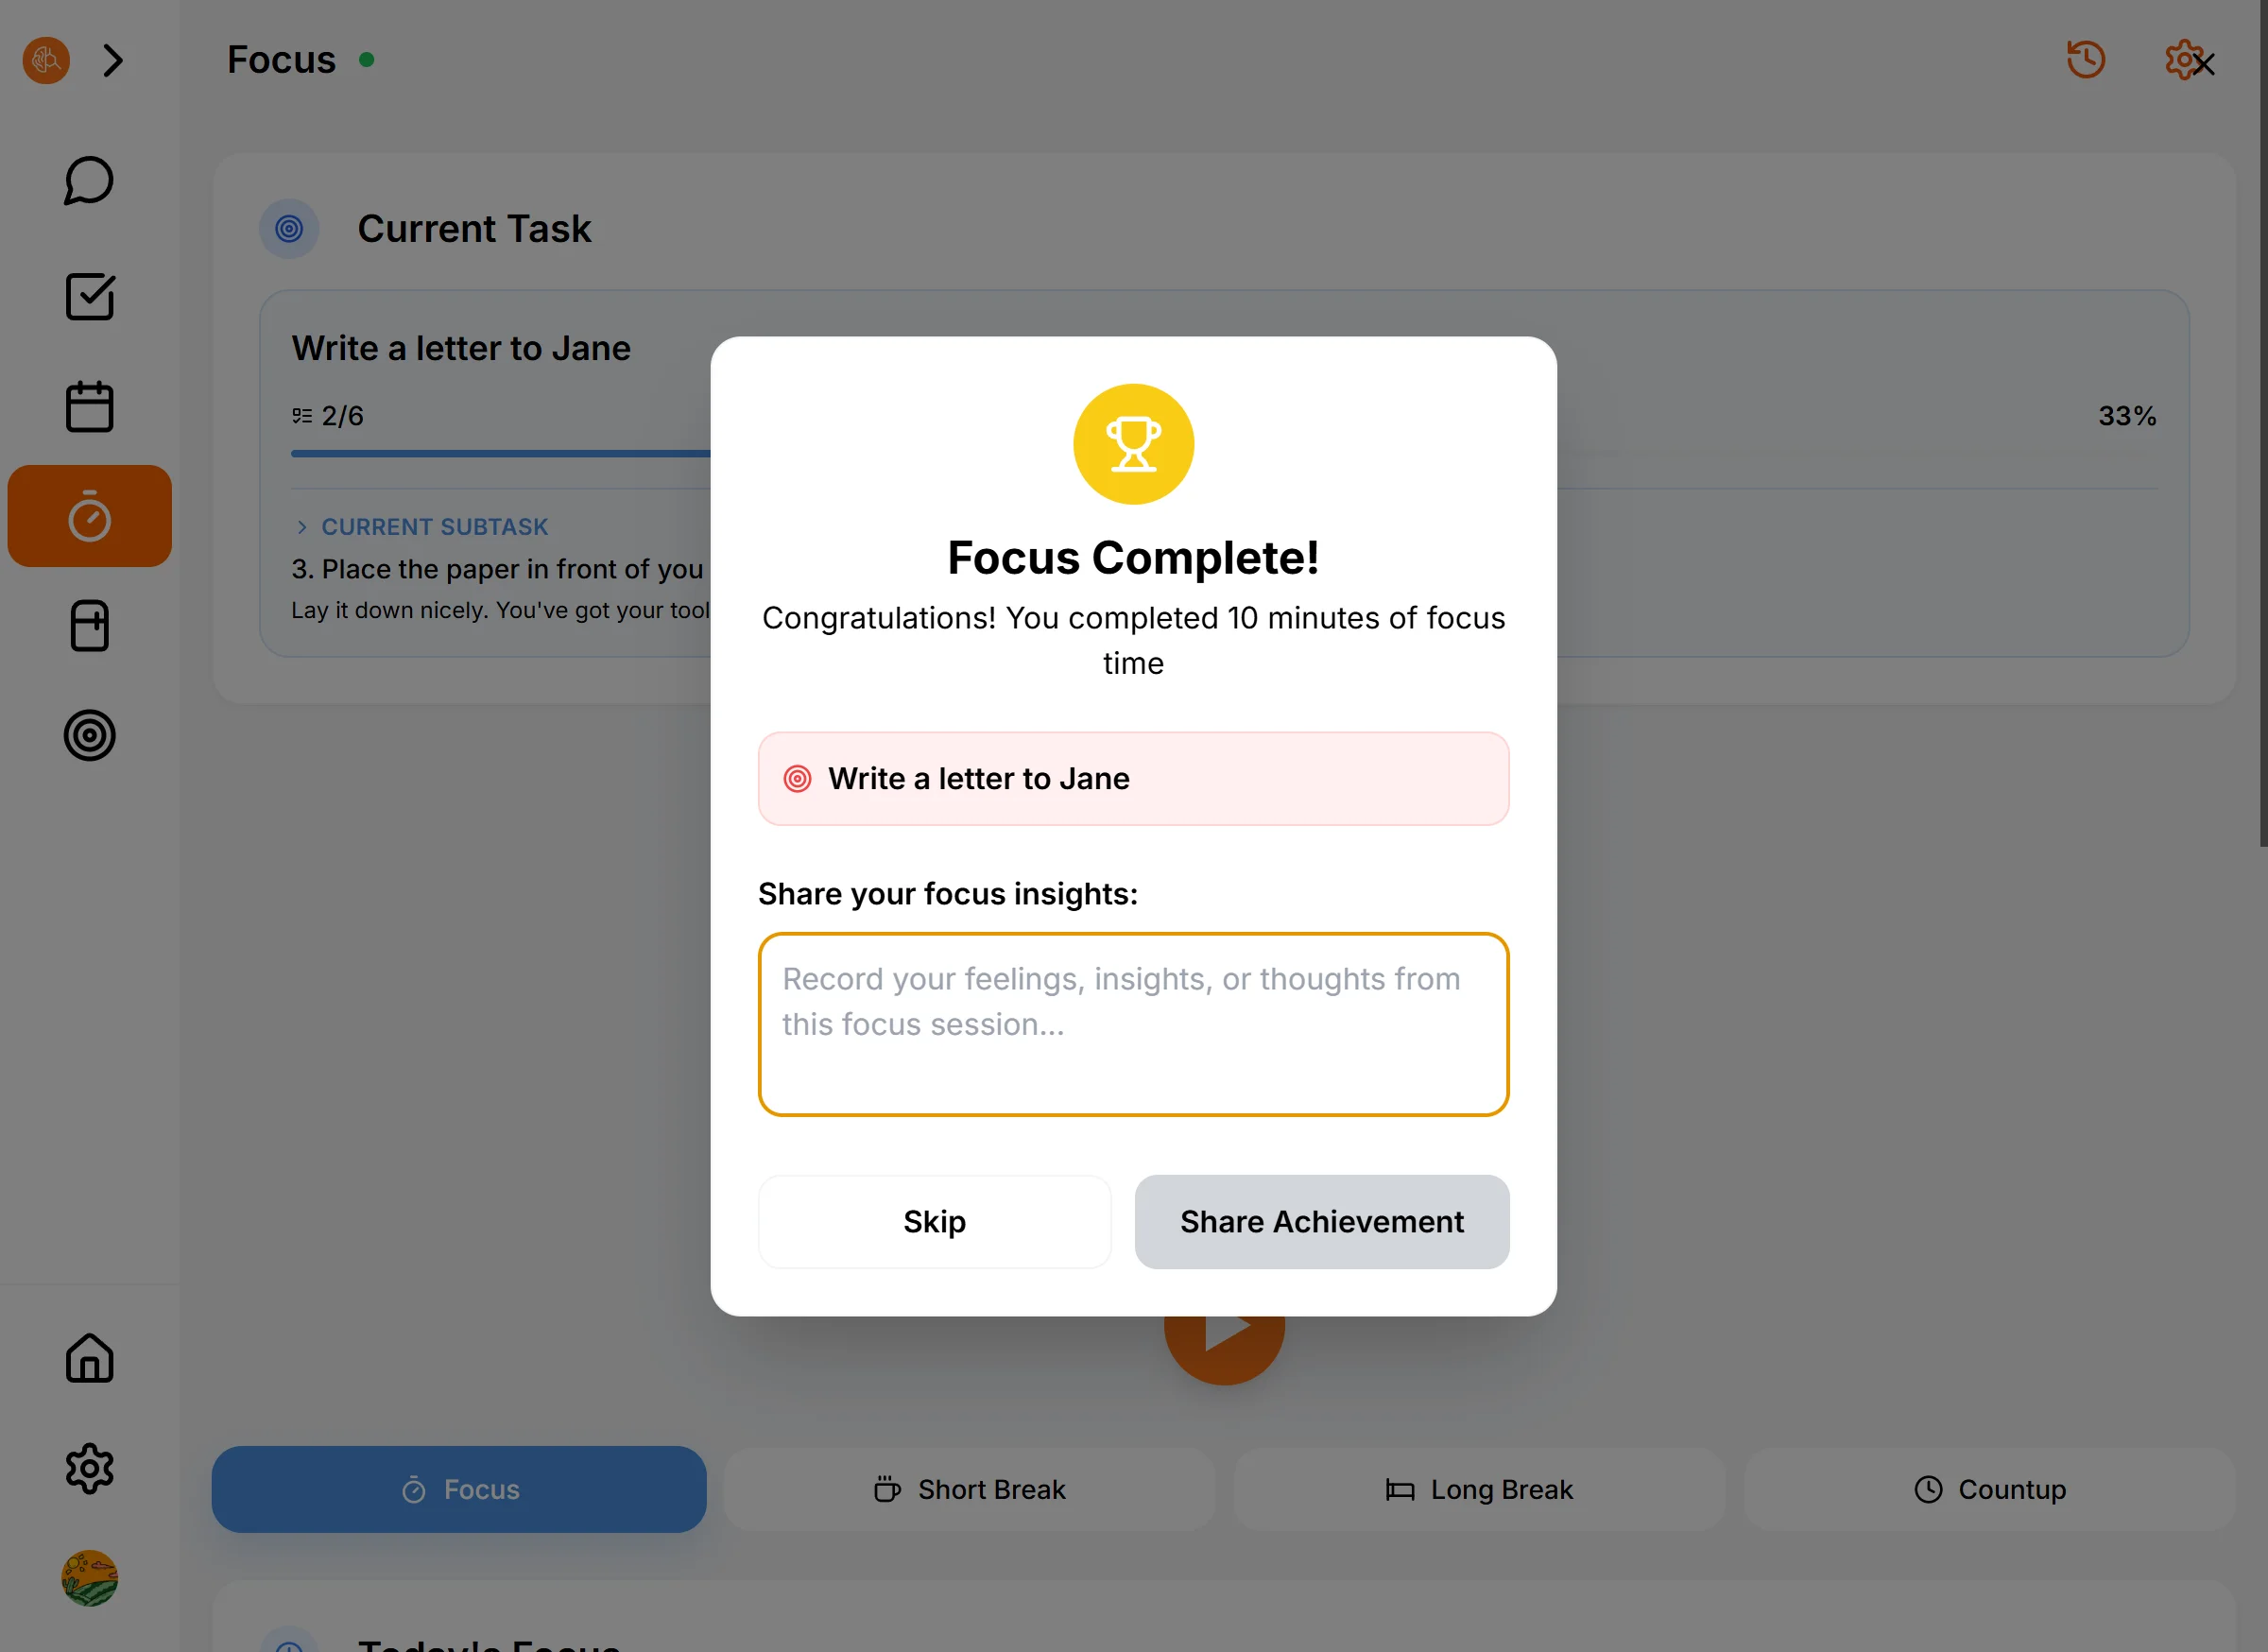Open focus history clock icon

tap(2085, 60)
